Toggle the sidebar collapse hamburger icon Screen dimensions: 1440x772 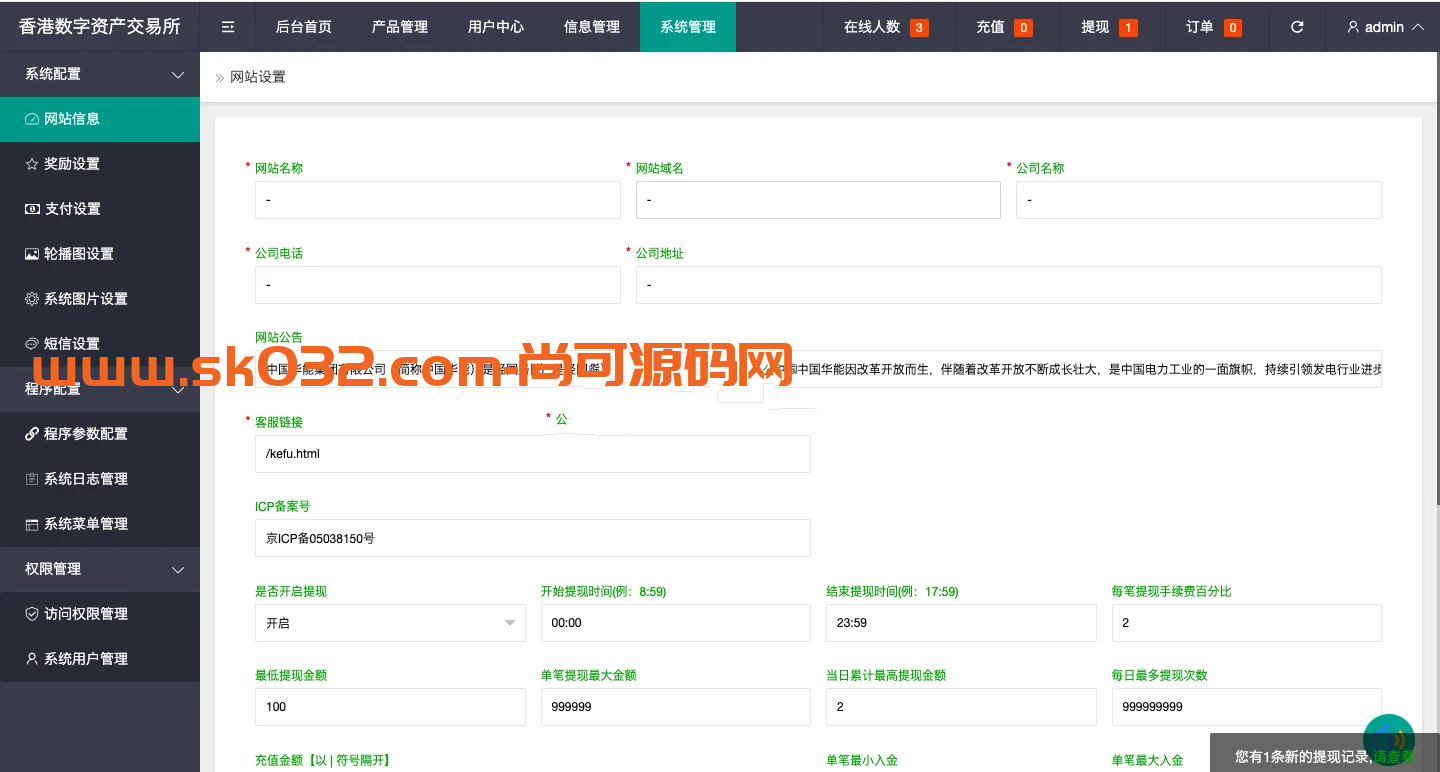point(228,27)
